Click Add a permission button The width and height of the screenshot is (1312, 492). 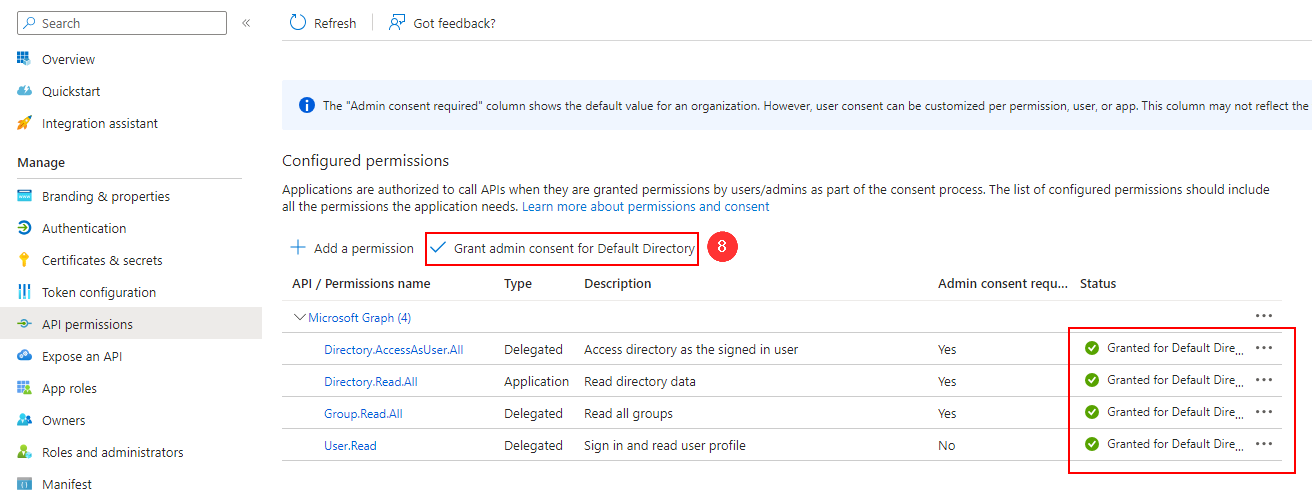352,248
